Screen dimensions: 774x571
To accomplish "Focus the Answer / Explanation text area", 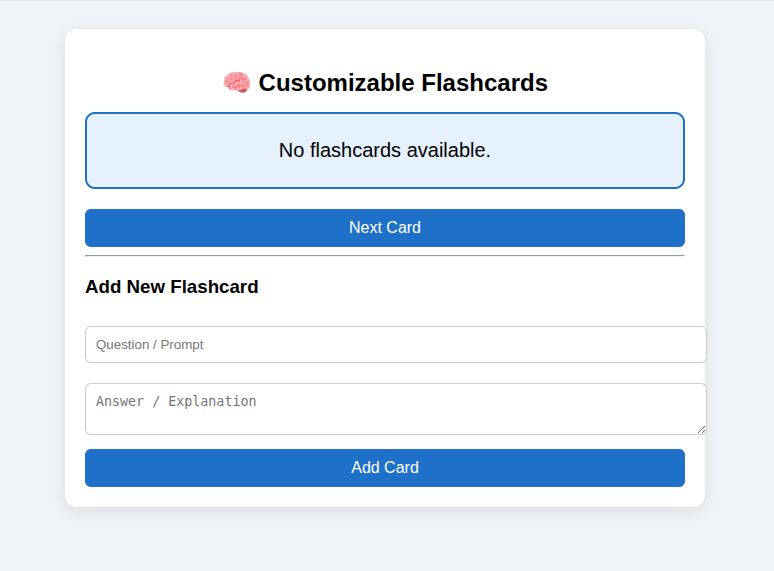I will pos(395,409).
